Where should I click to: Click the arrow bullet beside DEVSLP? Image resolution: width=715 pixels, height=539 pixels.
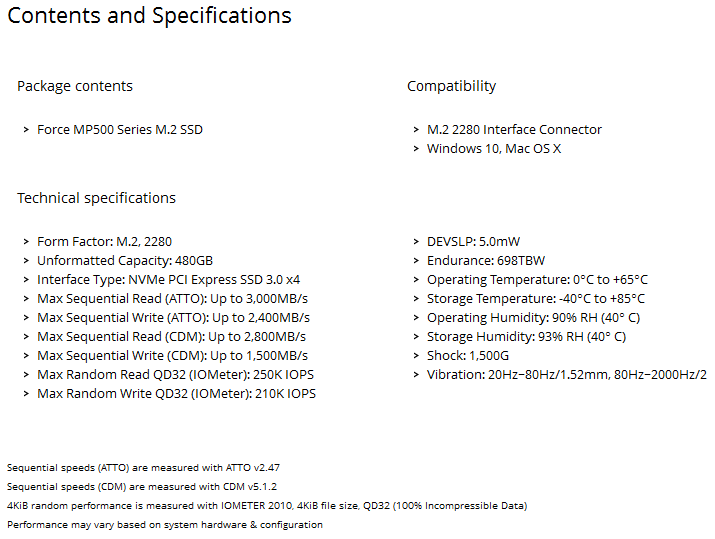pyautogui.click(x=416, y=242)
